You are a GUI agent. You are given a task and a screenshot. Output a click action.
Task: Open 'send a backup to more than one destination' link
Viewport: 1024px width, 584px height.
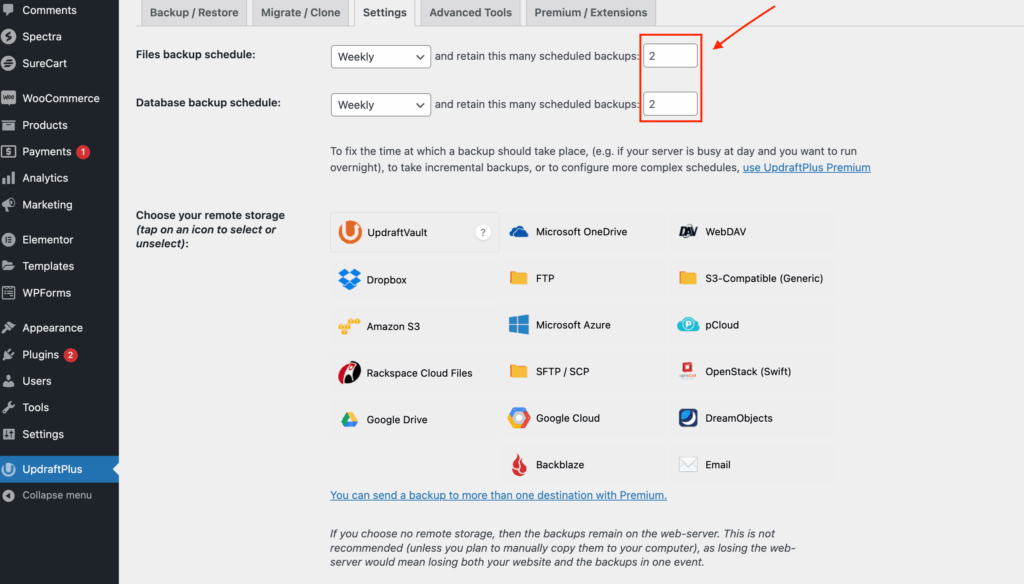tap(498, 495)
